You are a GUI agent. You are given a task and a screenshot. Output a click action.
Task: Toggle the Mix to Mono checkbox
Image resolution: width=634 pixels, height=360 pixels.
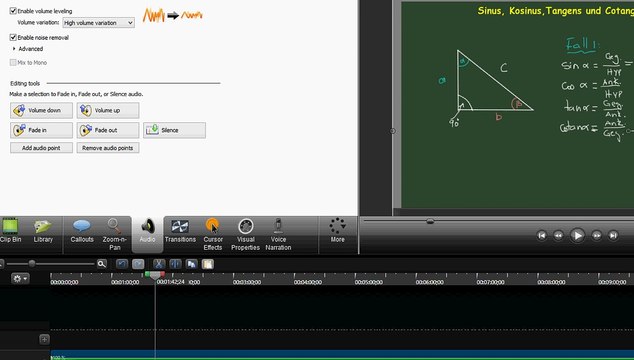point(13,62)
